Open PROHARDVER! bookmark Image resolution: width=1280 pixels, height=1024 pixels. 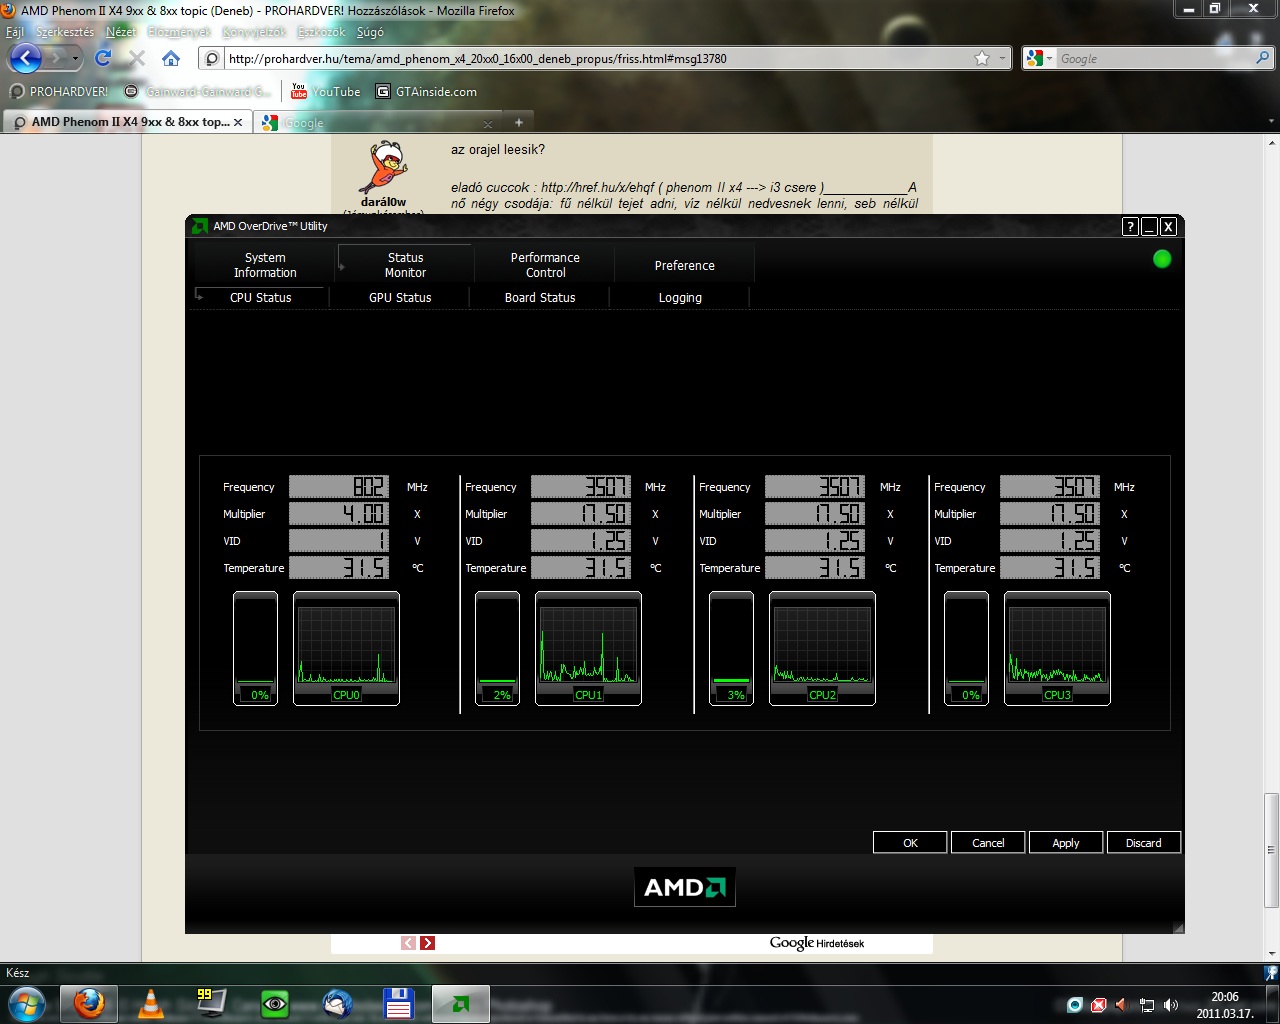[59, 91]
